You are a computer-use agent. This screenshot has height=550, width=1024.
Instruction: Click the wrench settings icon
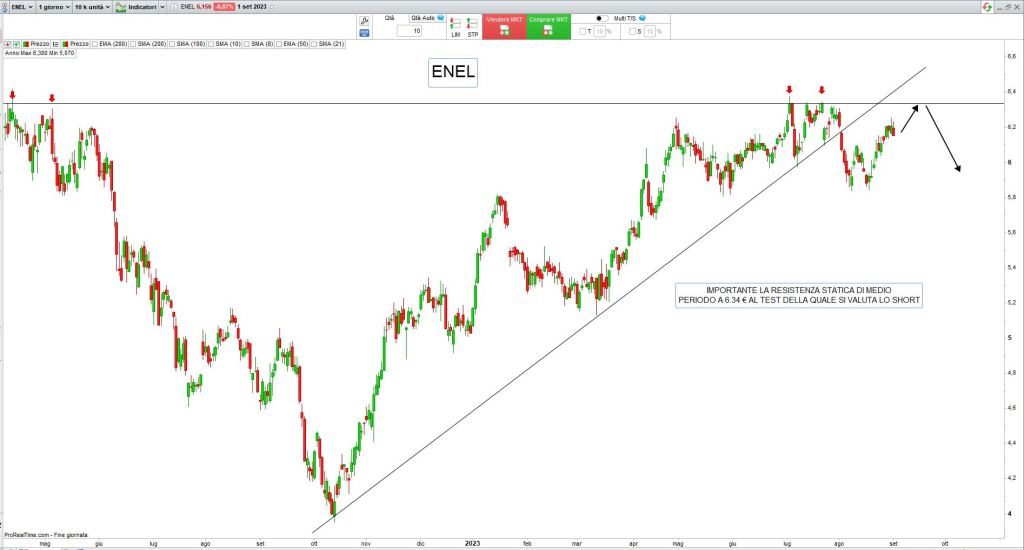(x=363, y=20)
